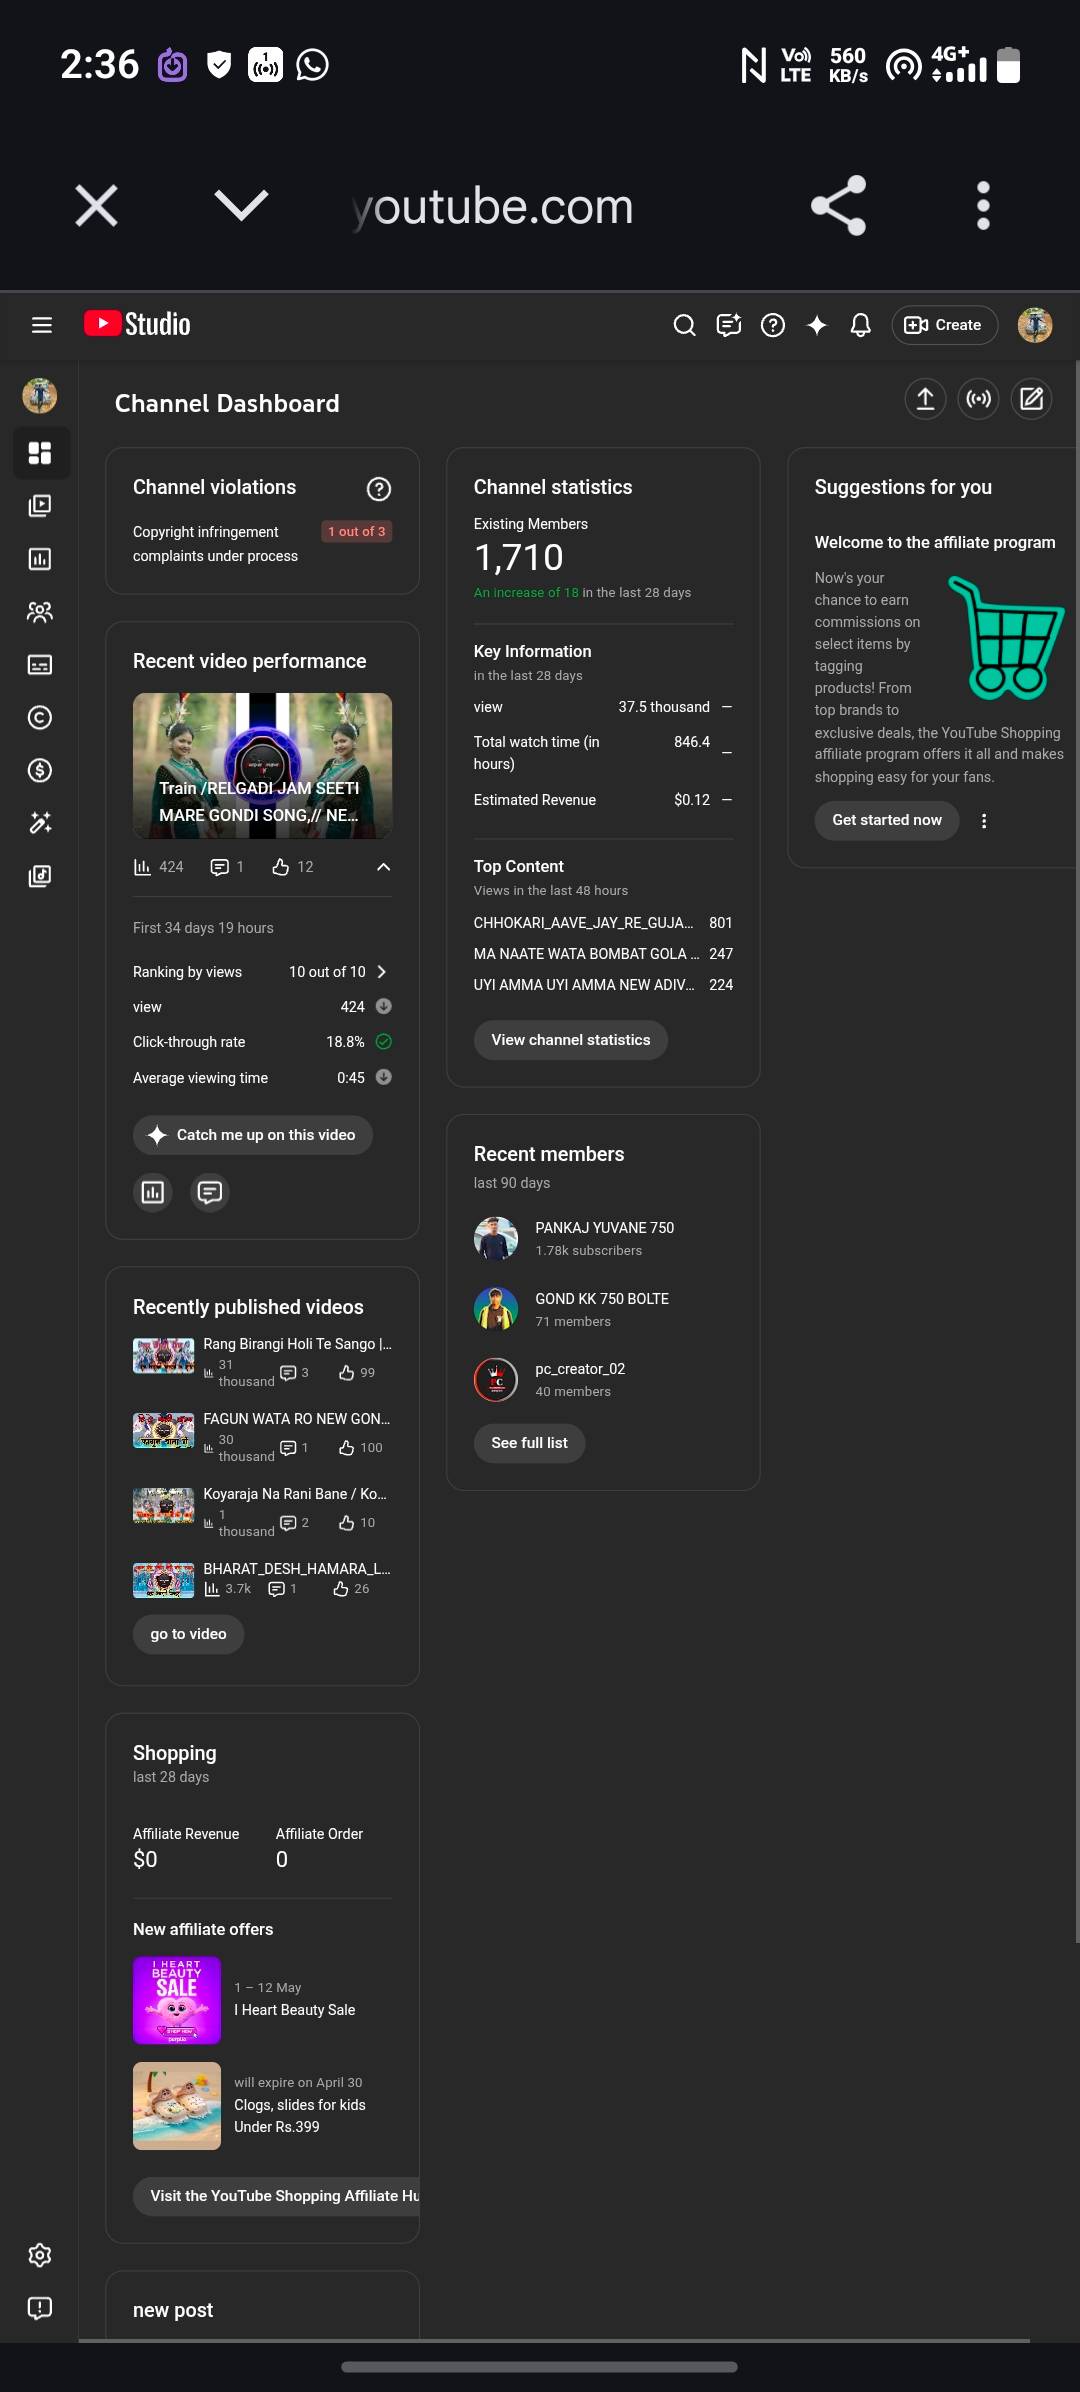Image resolution: width=1080 pixels, height=2392 pixels.
Task: Collapse the recent video performance details
Action: 383,867
